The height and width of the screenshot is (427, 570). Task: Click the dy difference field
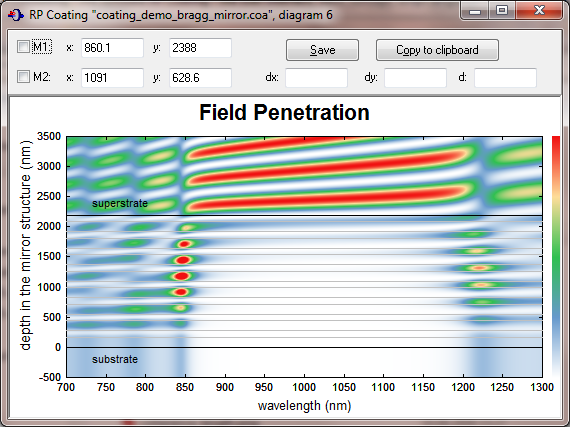(x=415, y=77)
